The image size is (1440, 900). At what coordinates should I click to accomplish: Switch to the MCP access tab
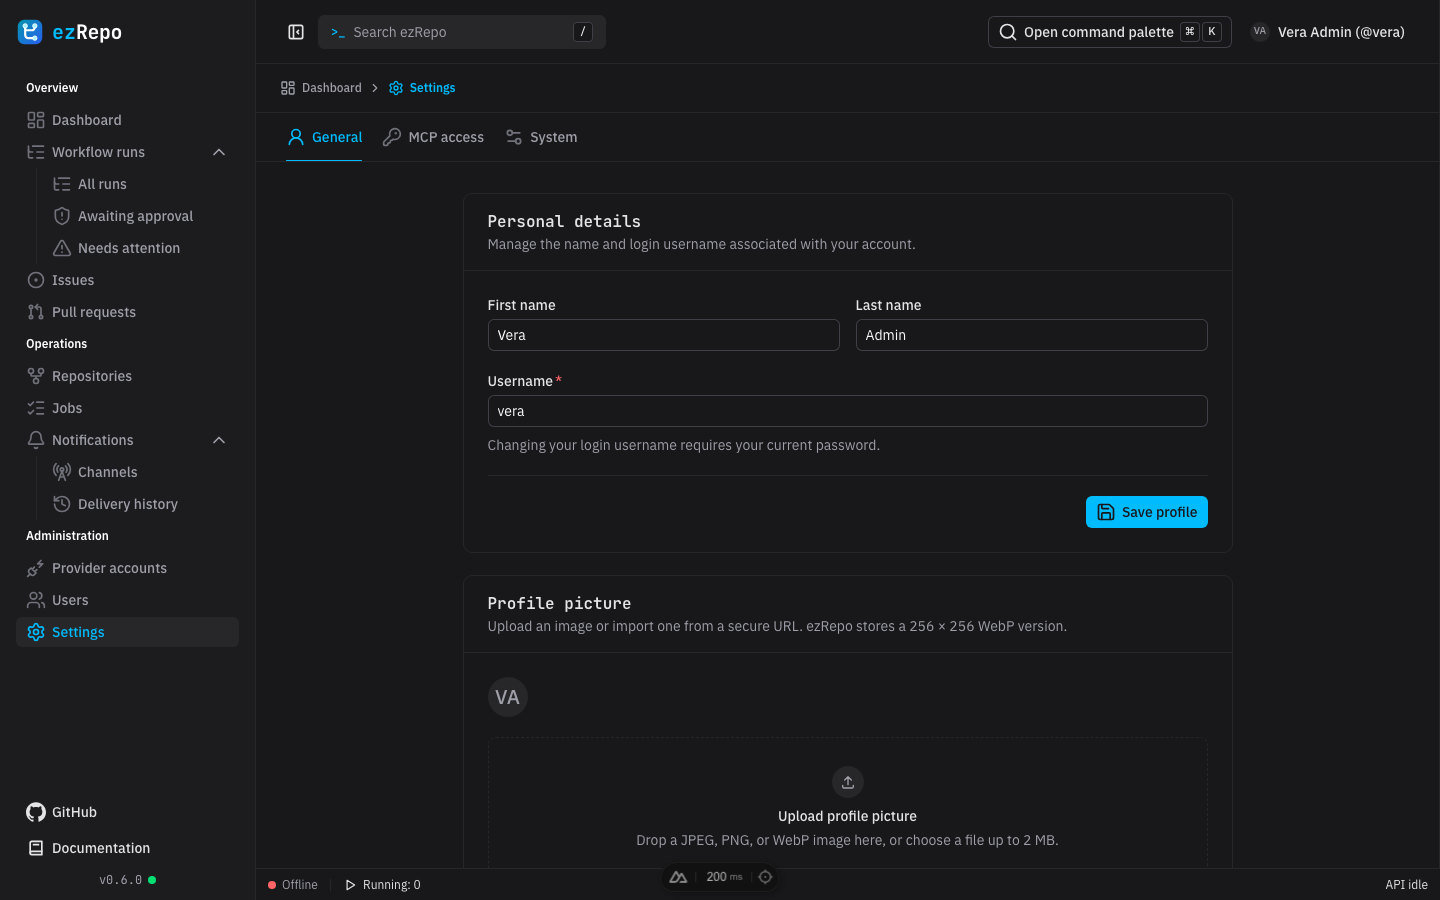pyautogui.click(x=433, y=137)
